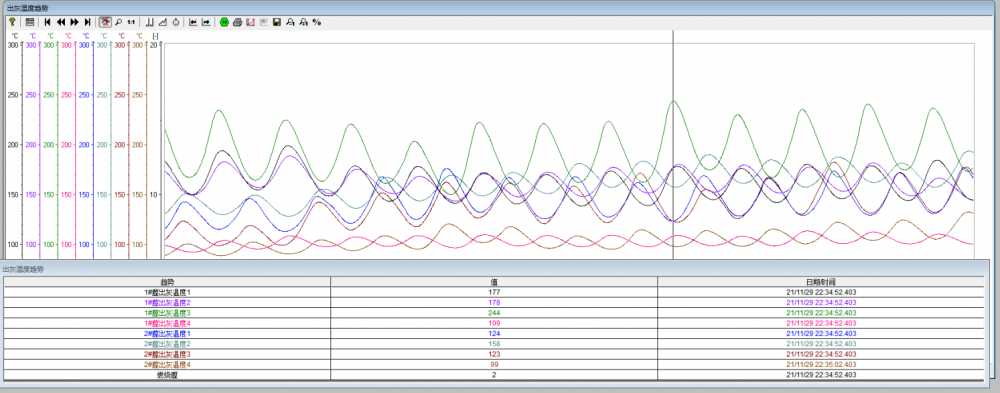Restore original 1:1 view
1000x393 pixels.
tap(131, 22)
